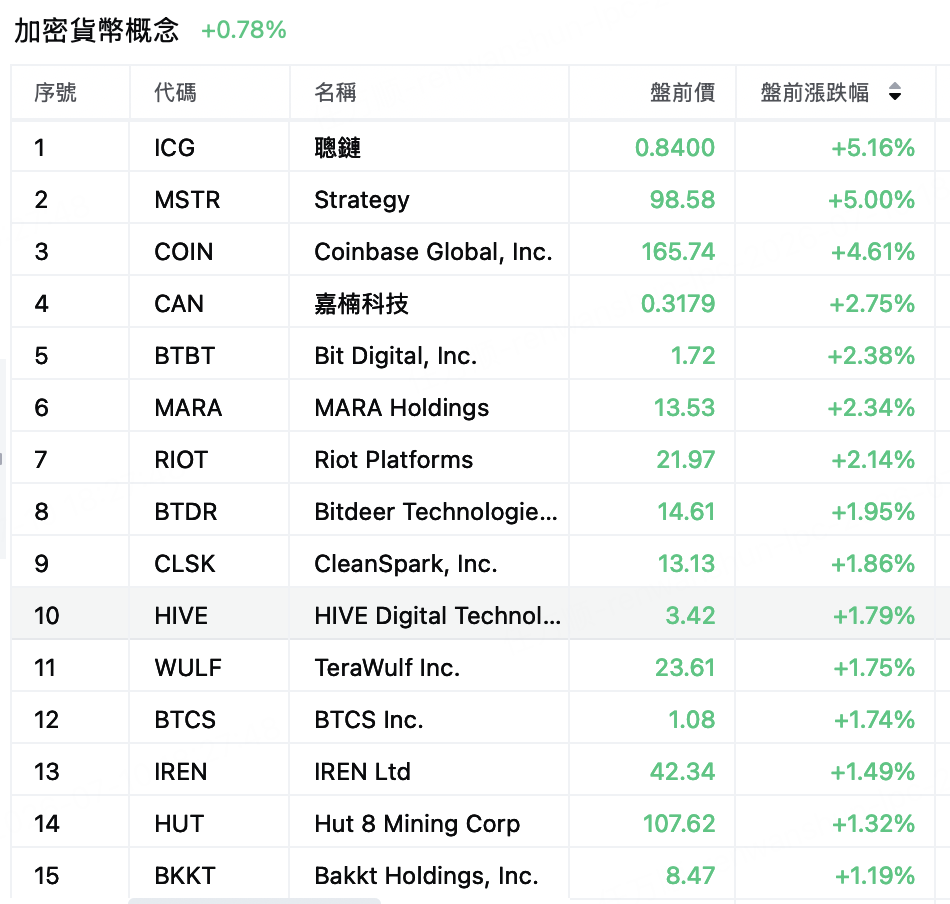This screenshot has height=904, width=950.
Task: Click the horizontal scrollbar at bottom
Action: point(254,901)
